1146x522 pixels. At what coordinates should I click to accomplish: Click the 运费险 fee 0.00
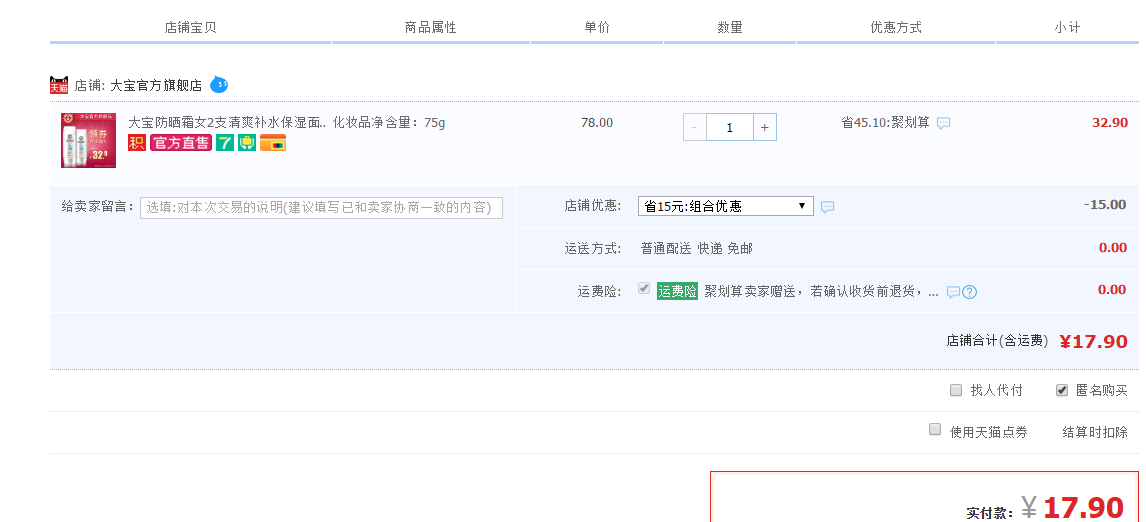click(x=1112, y=290)
